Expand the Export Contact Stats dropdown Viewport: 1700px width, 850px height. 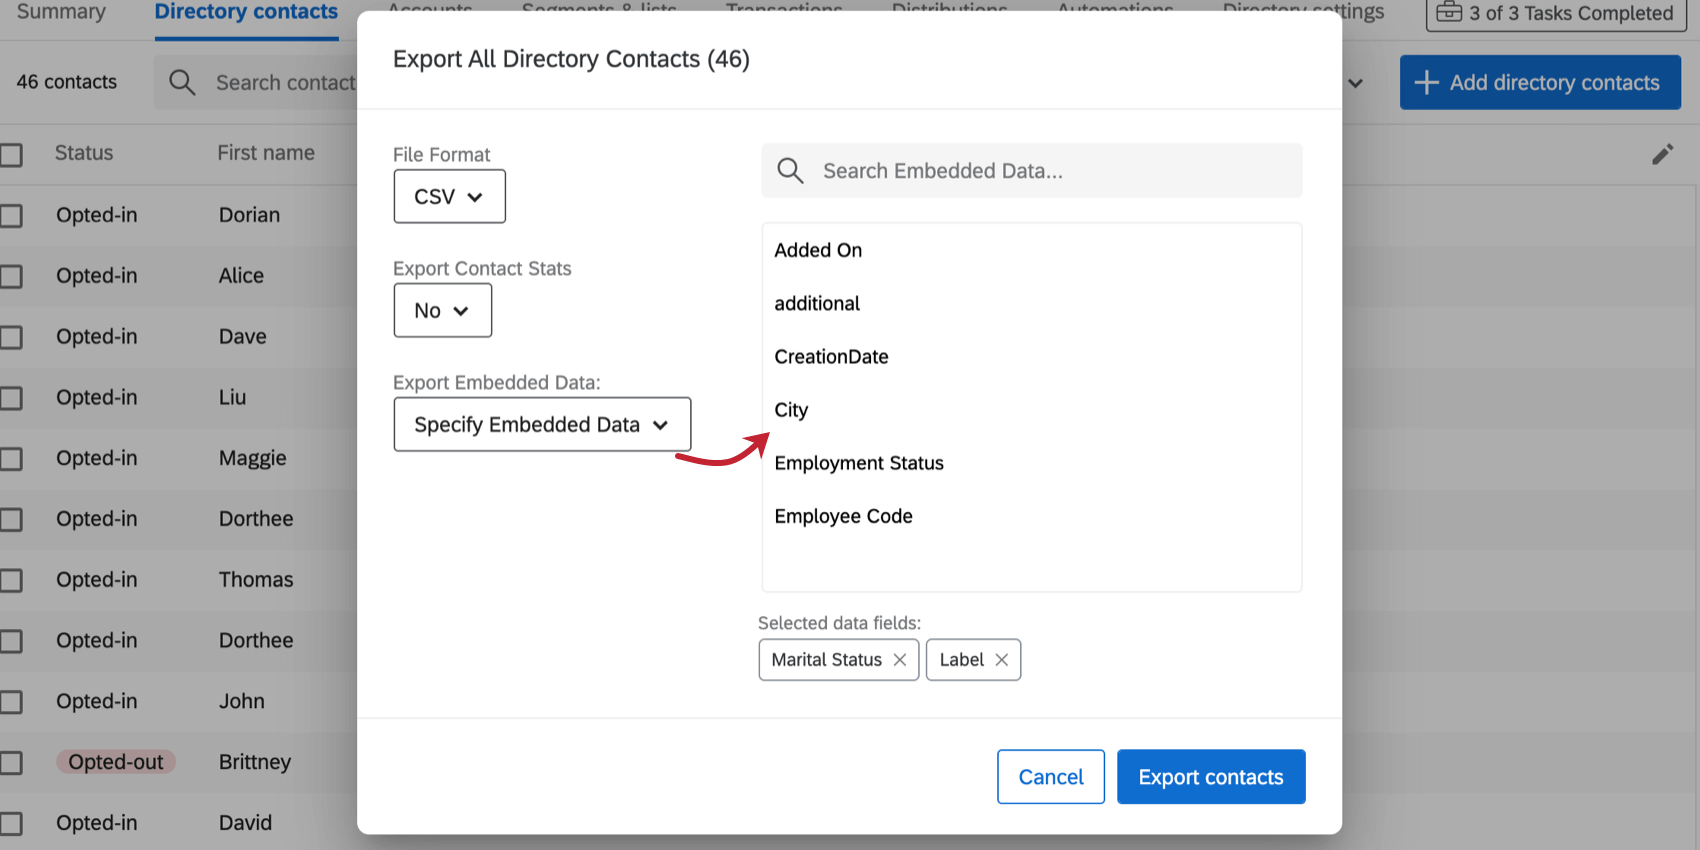click(x=442, y=311)
